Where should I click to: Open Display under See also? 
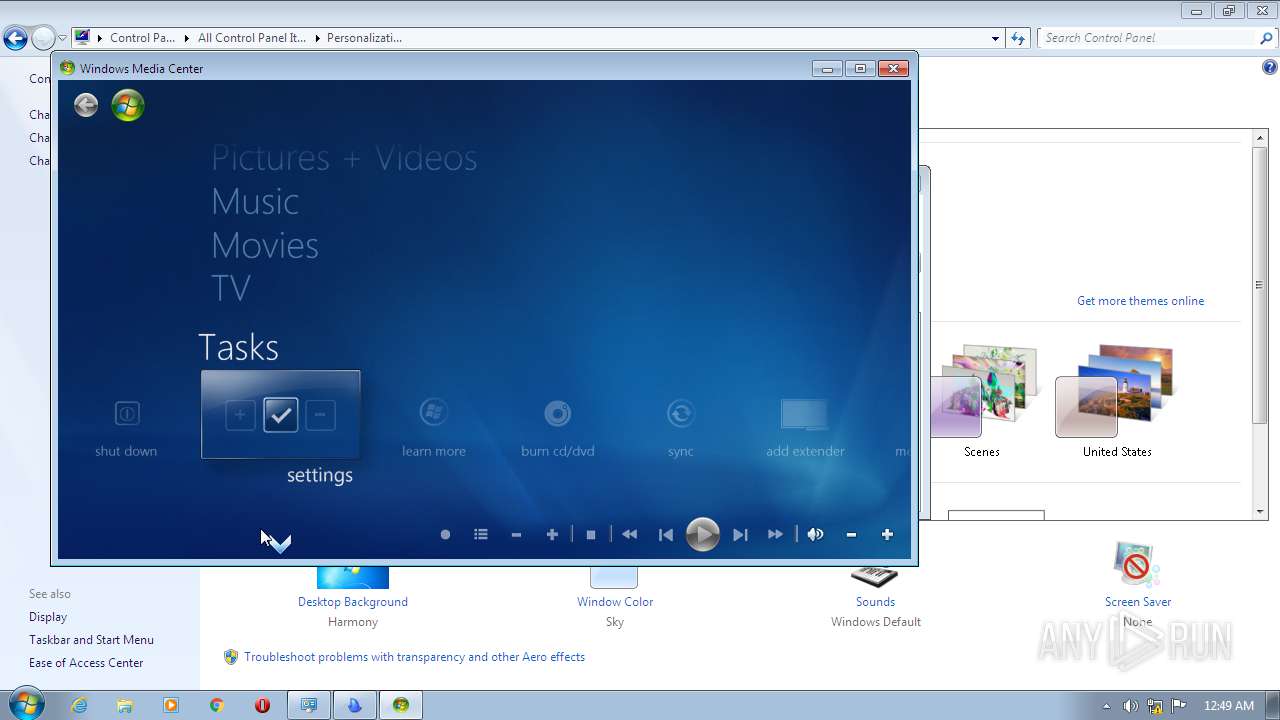48,617
